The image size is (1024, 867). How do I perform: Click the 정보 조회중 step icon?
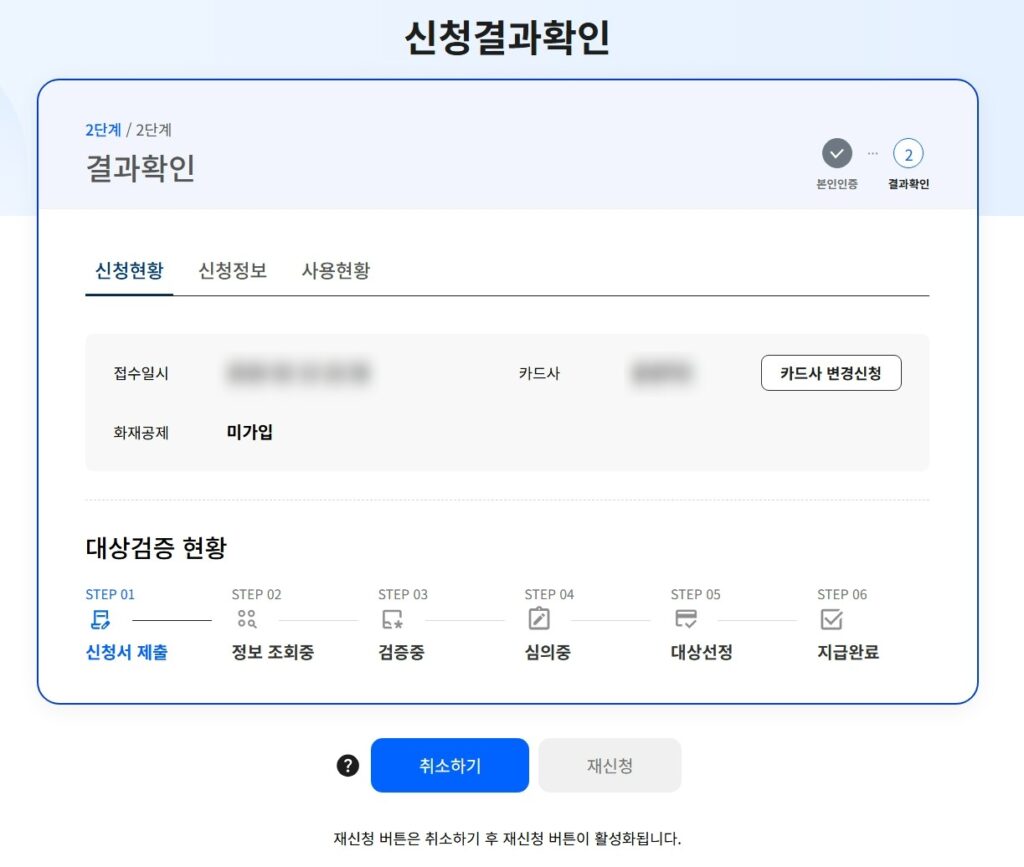tap(246, 620)
